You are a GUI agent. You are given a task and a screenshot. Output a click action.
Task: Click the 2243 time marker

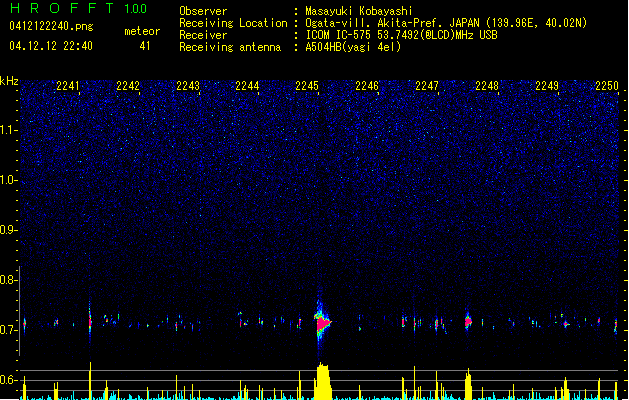pos(188,86)
